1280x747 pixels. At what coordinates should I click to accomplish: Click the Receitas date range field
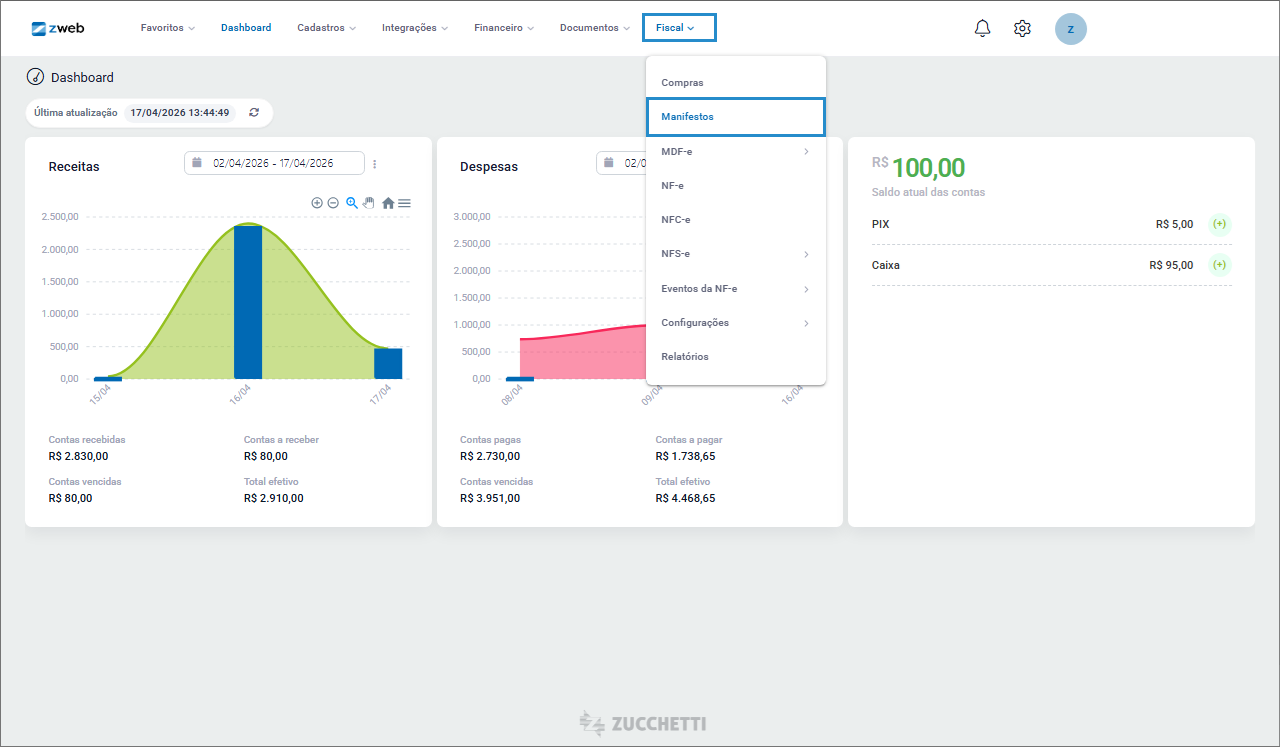[x=274, y=163]
